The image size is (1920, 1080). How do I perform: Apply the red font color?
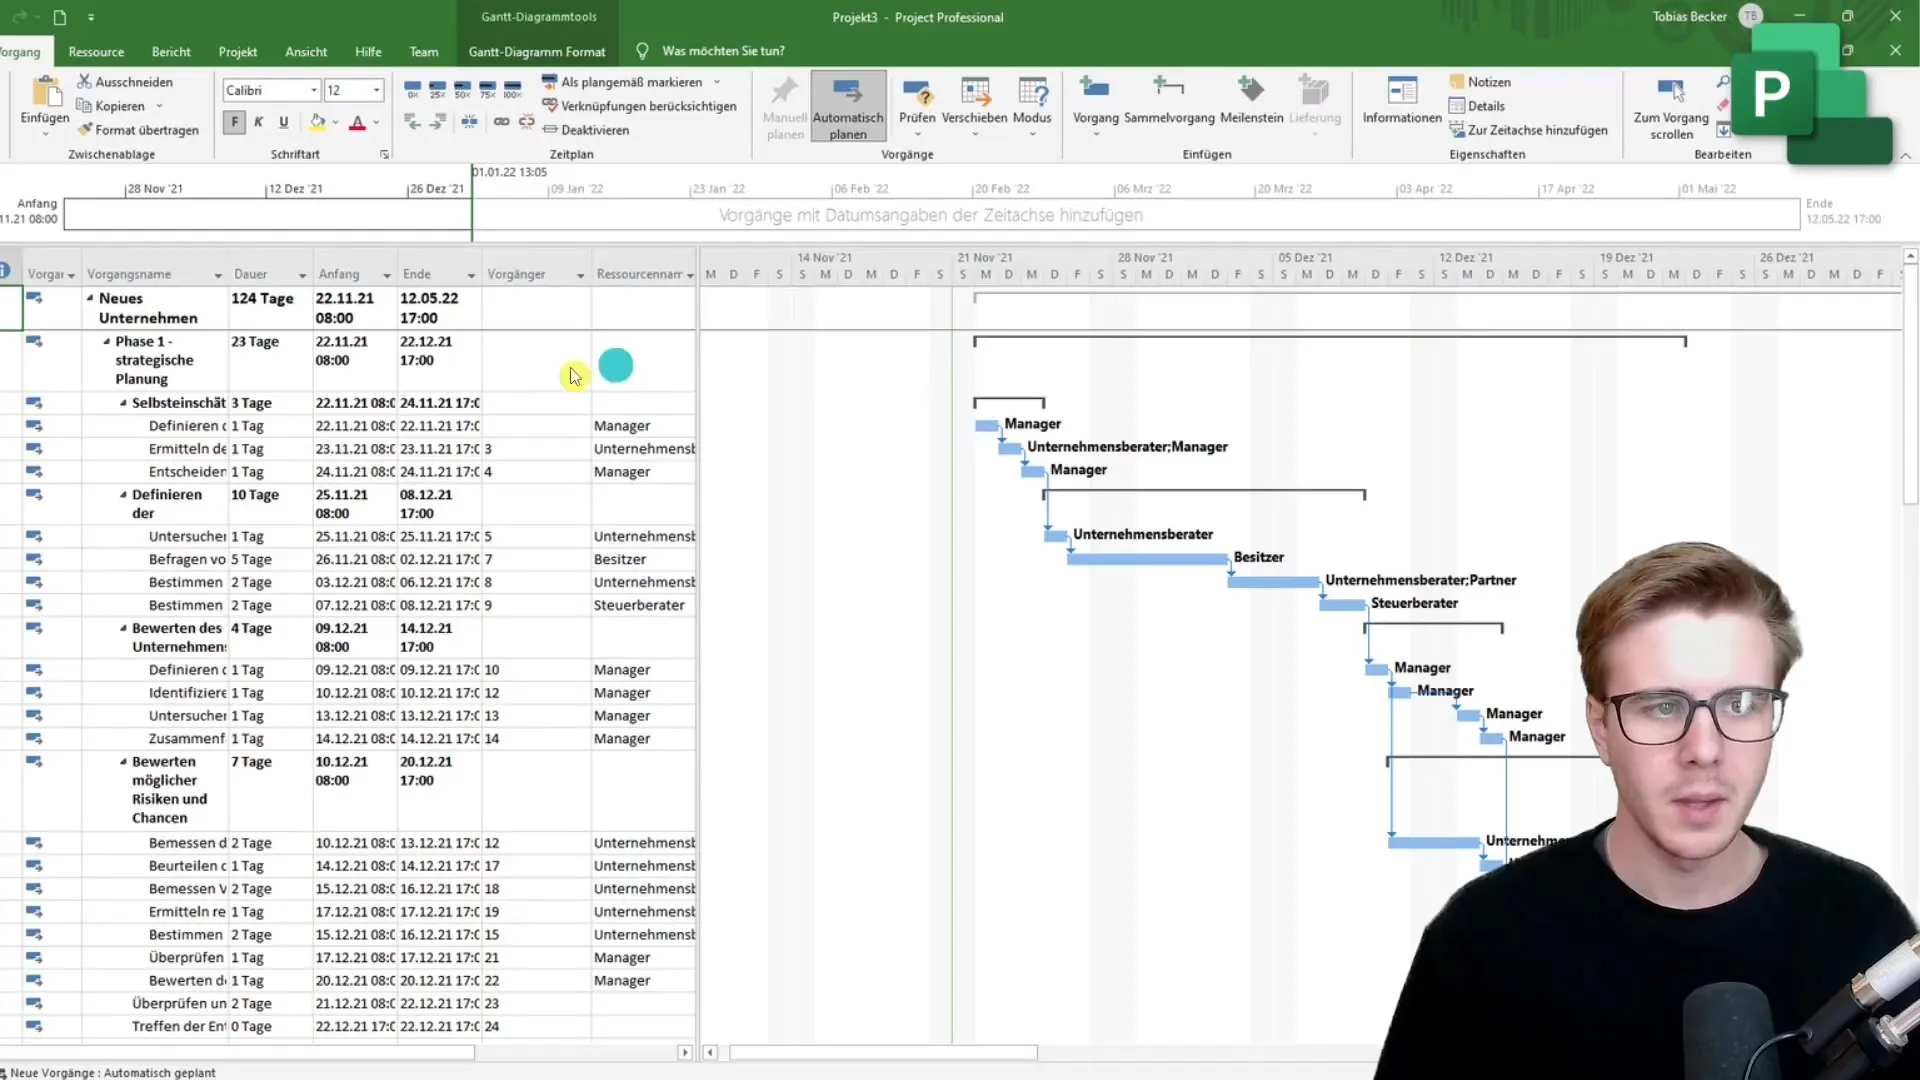point(357,122)
